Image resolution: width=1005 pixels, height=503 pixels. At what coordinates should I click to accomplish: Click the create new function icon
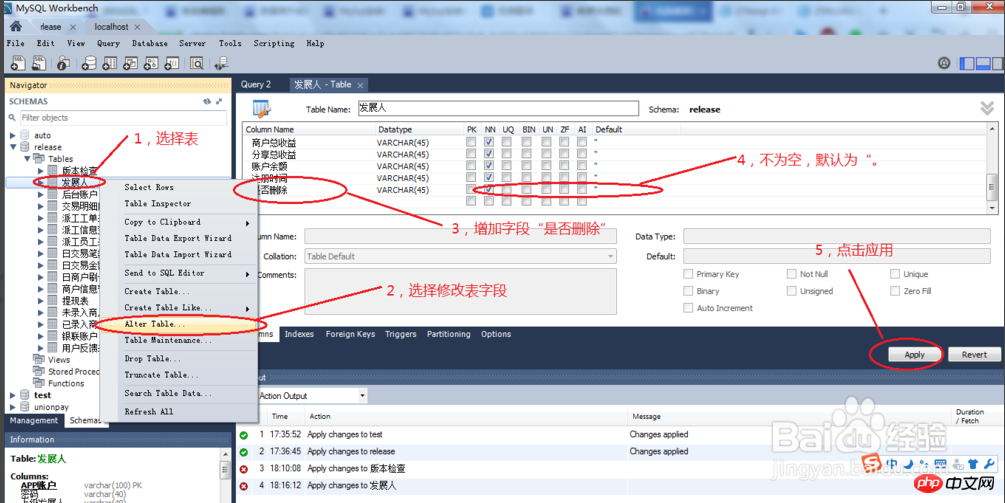pyautogui.click(x=172, y=63)
